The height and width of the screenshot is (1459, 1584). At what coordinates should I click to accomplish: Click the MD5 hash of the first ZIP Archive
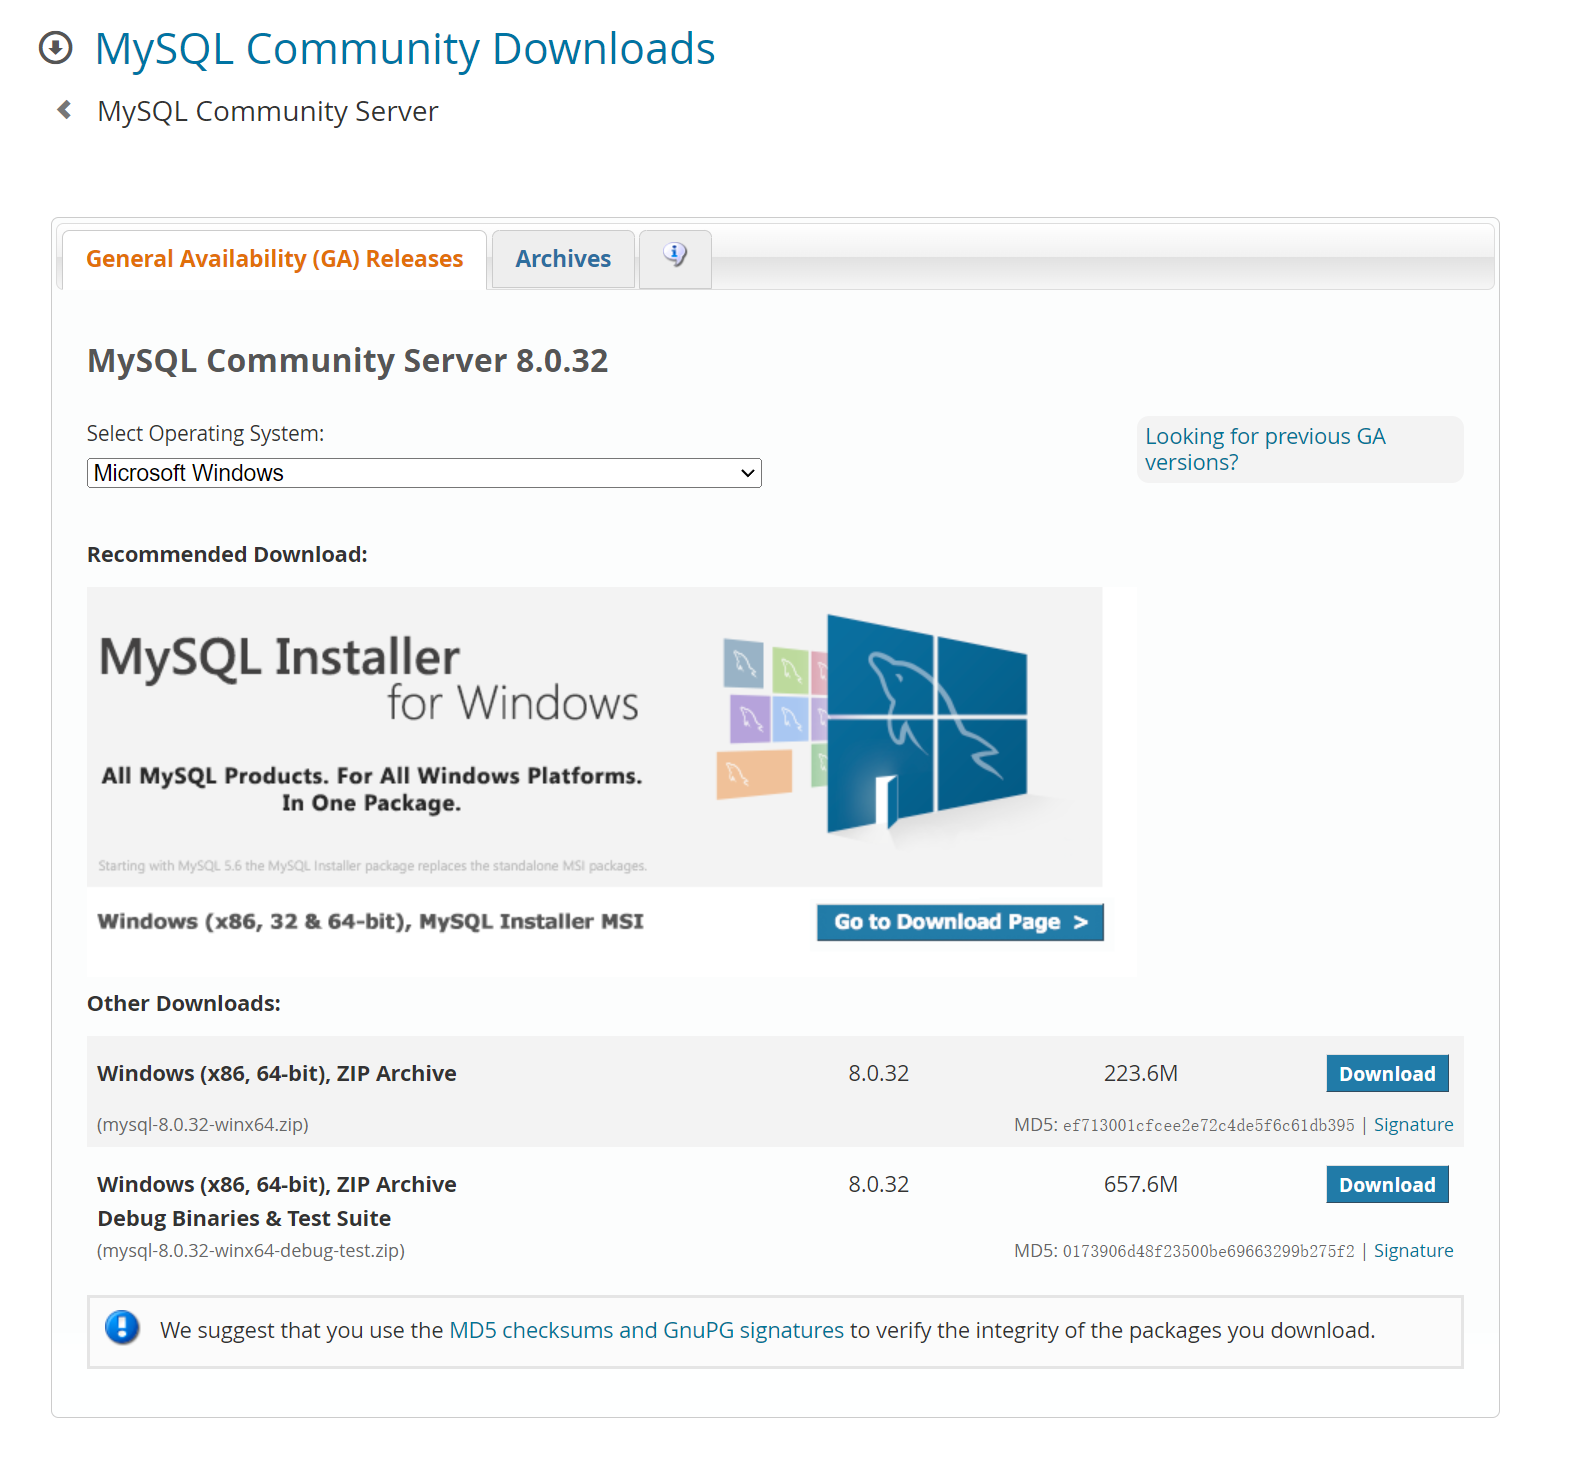coord(1207,1126)
